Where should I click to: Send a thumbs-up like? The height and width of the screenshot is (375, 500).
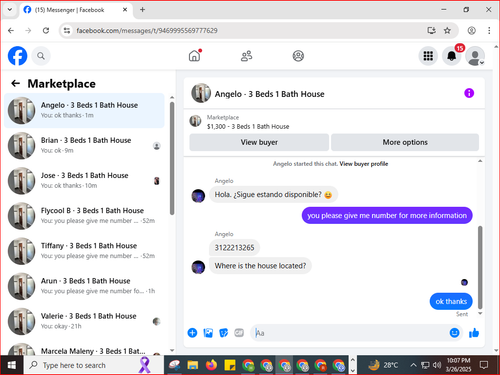[x=474, y=333]
